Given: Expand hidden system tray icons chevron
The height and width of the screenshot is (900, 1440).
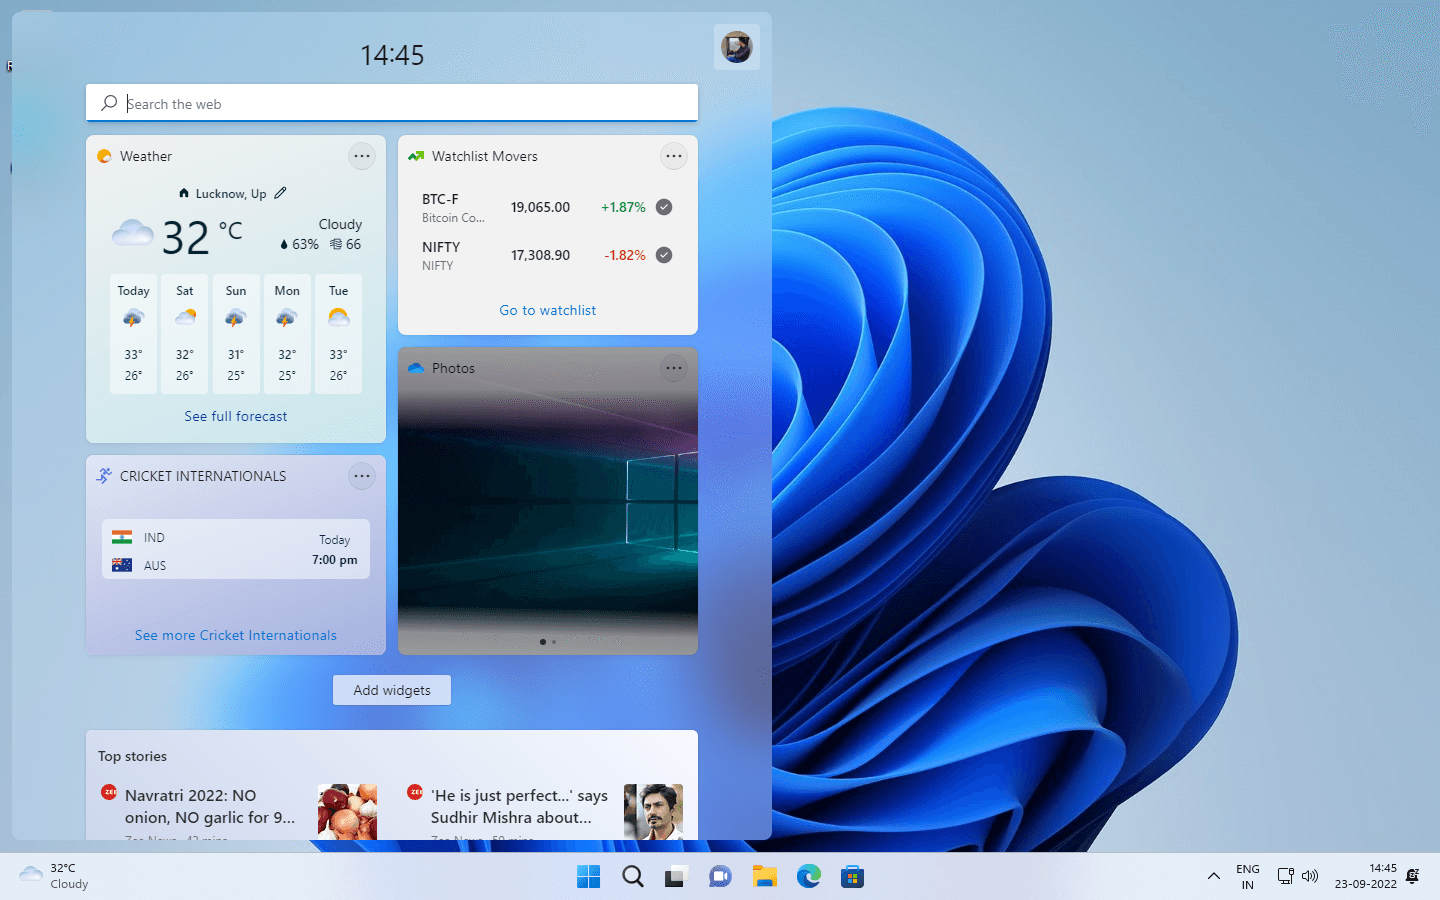Looking at the screenshot, I should 1213,877.
